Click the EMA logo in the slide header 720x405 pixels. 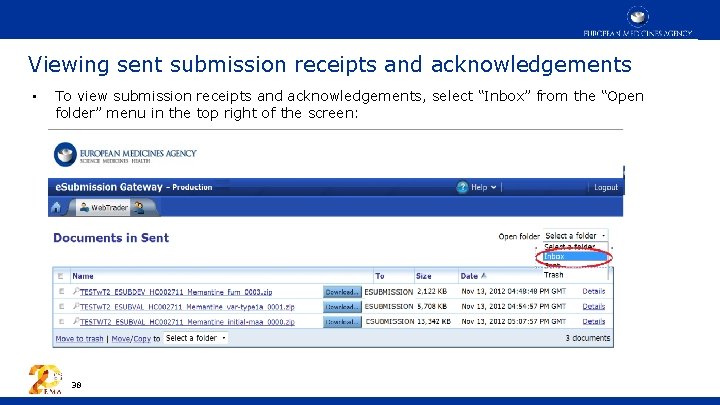(x=638, y=22)
